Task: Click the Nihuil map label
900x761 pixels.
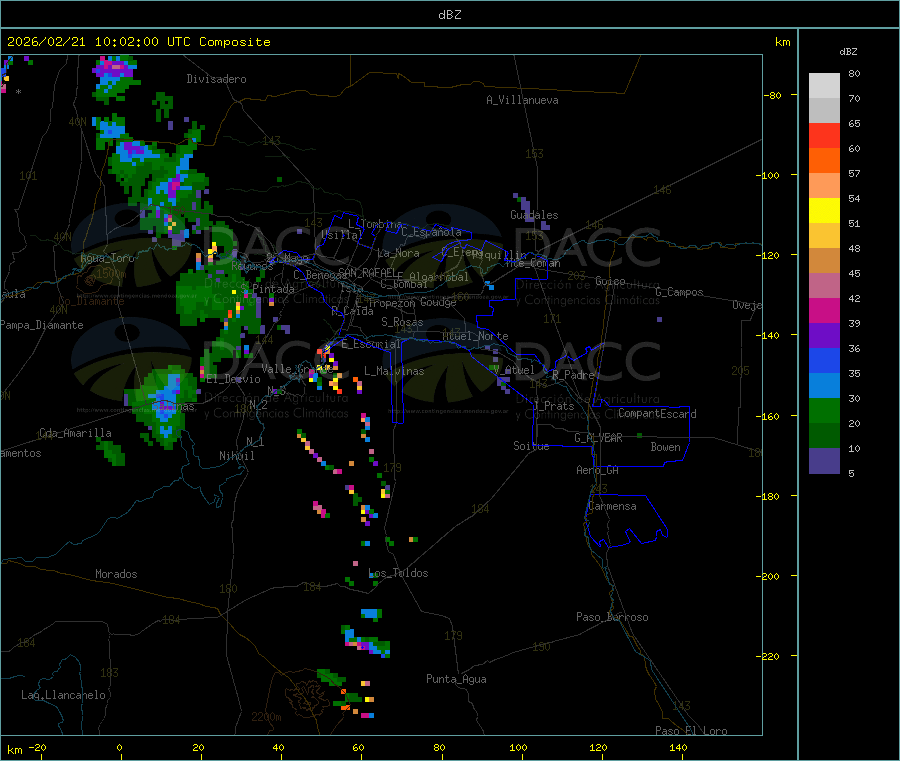Action: coord(237,456)
